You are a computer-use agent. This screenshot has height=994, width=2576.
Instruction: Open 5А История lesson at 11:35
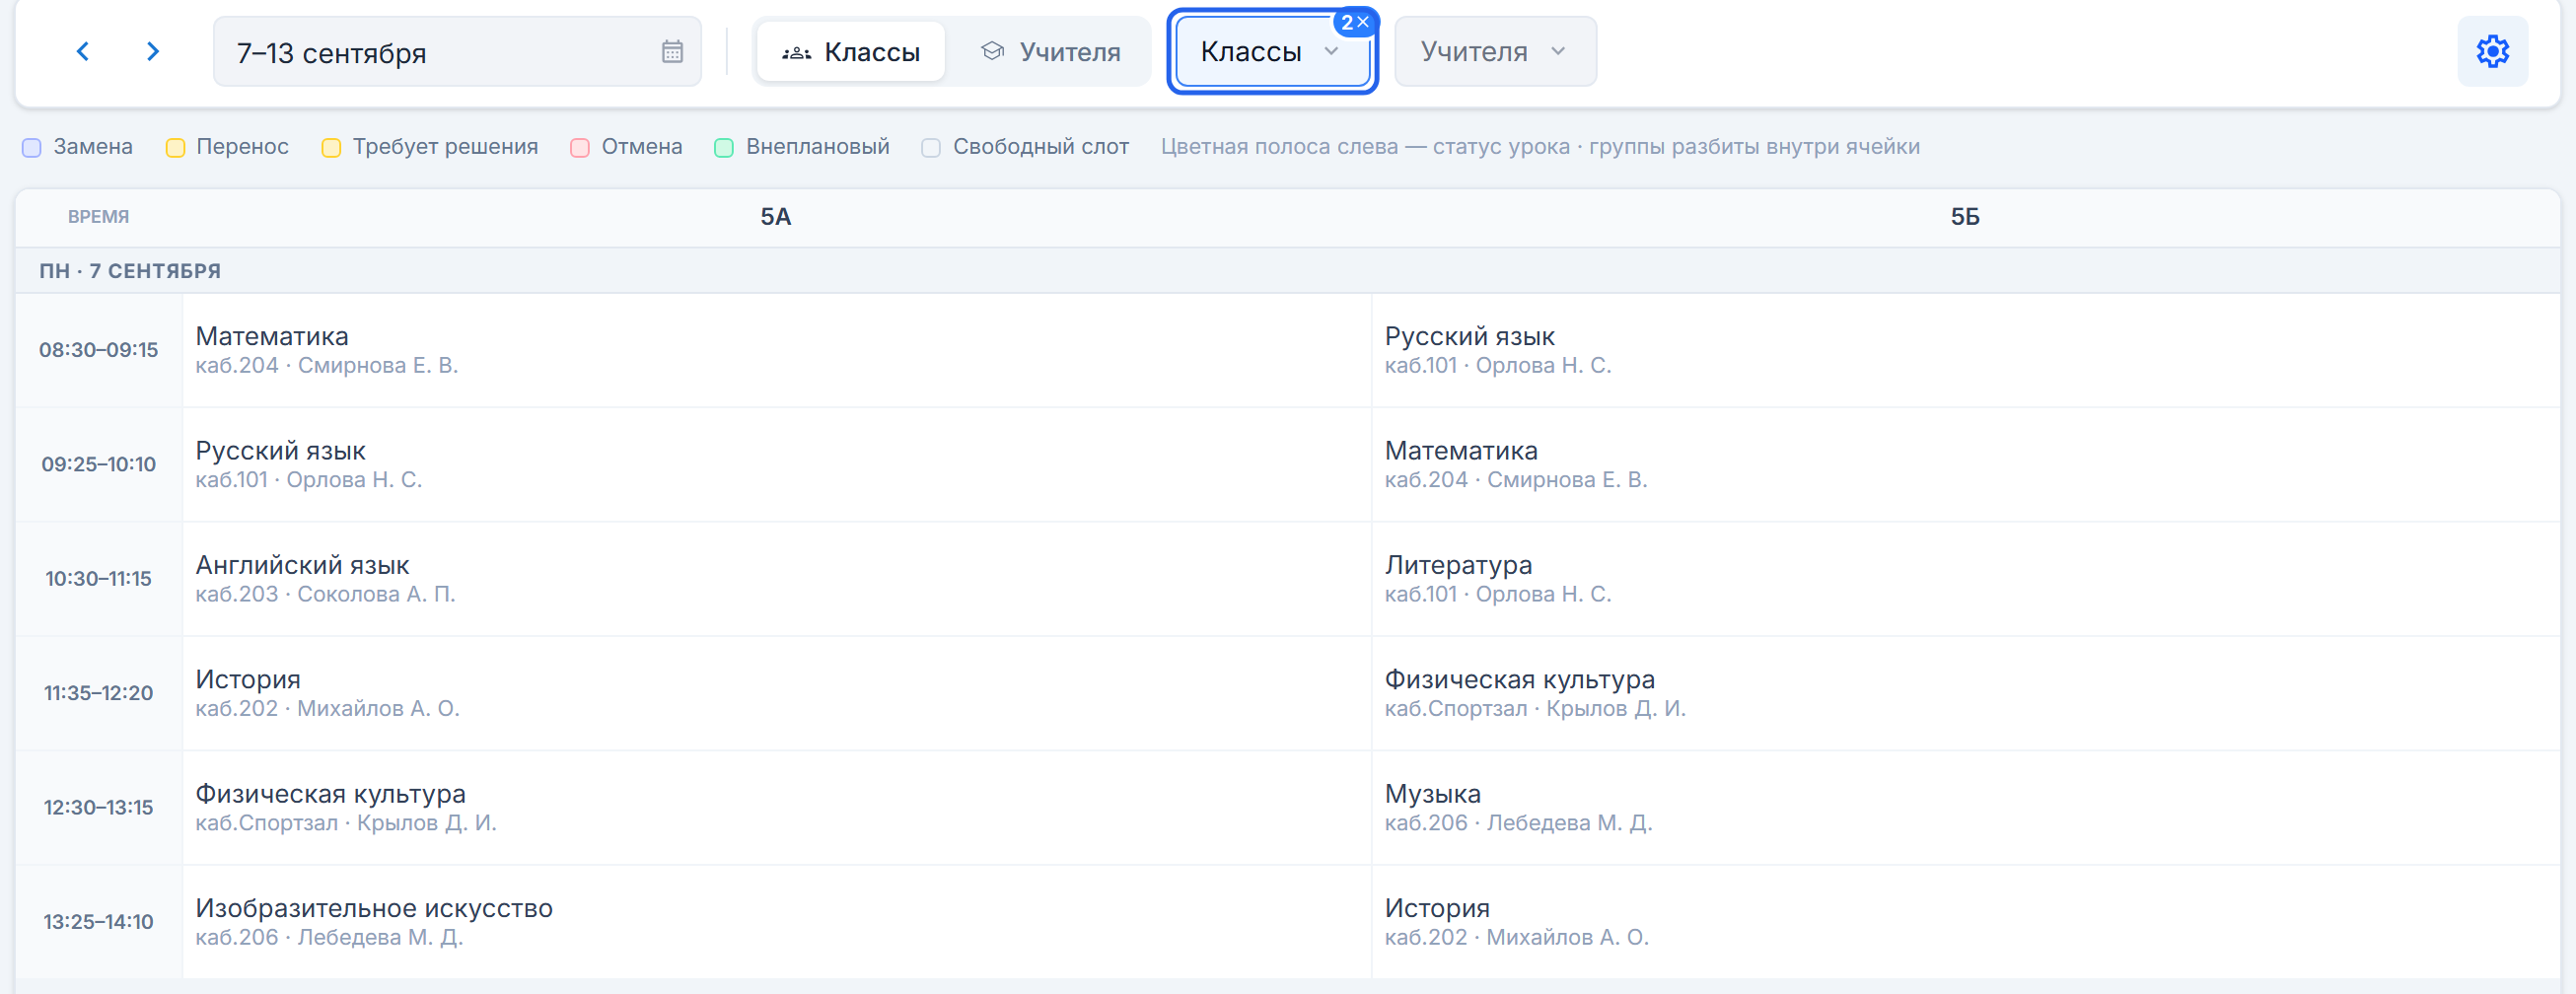coord(777,693)
